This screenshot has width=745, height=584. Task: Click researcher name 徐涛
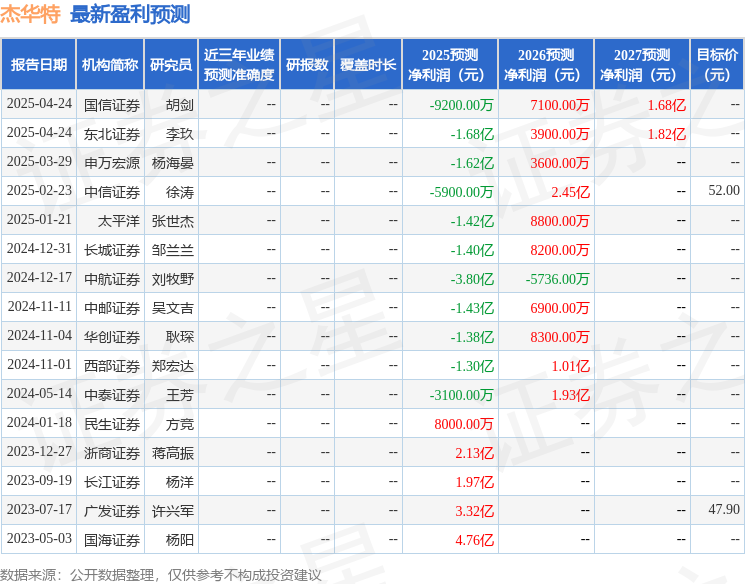[180, 192]
